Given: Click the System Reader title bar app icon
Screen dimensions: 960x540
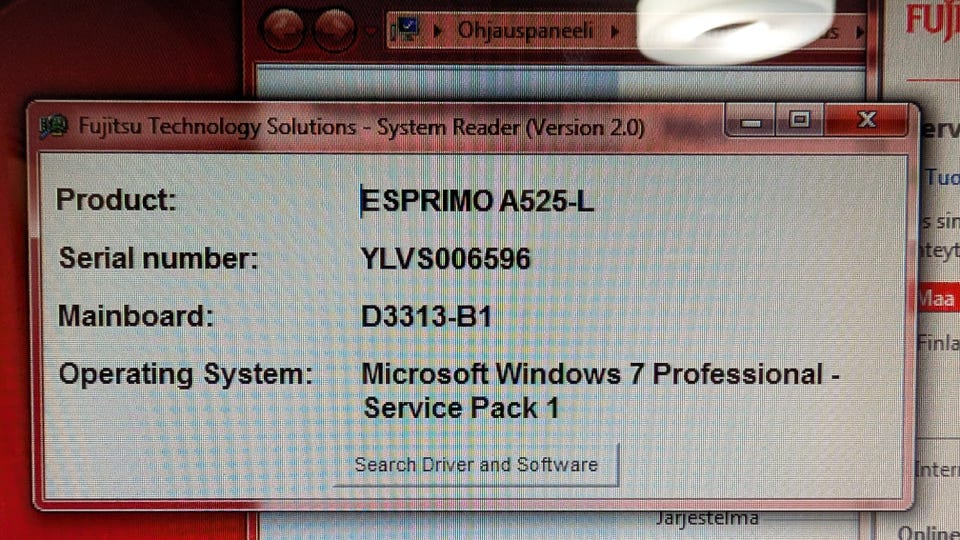Looking at the screenshot, I should coord(54,127).
